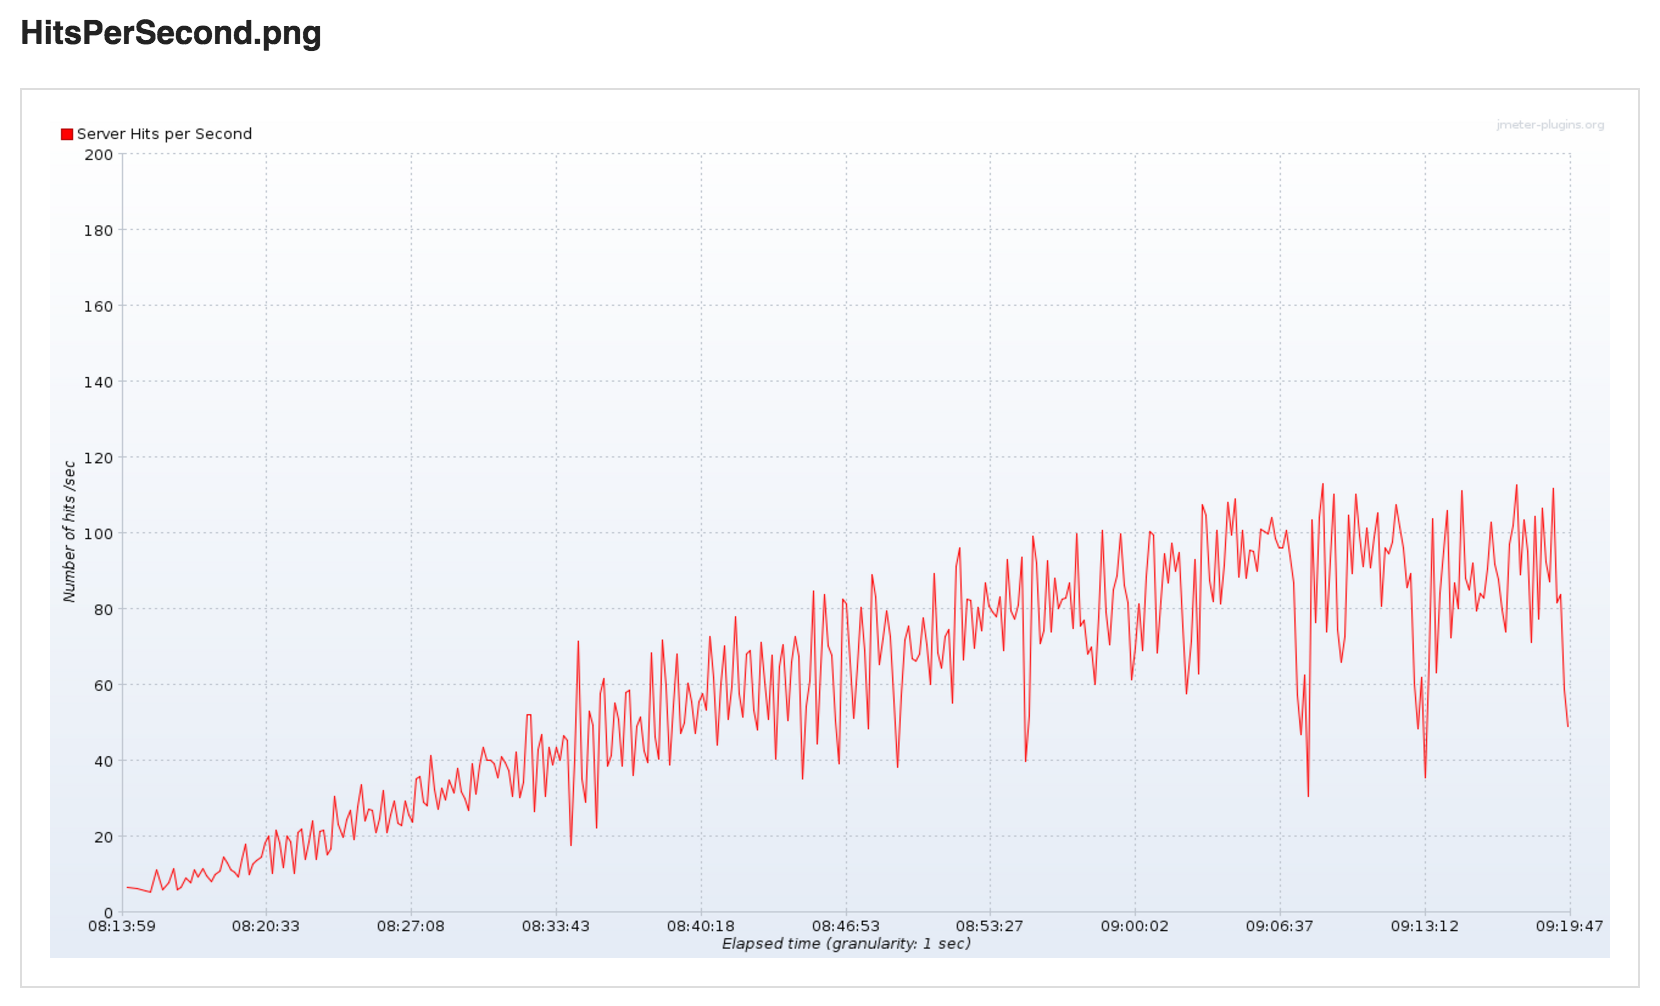Click the 200 y-axis label
Screen dimensions: 1660x1006
click(98, 155)
